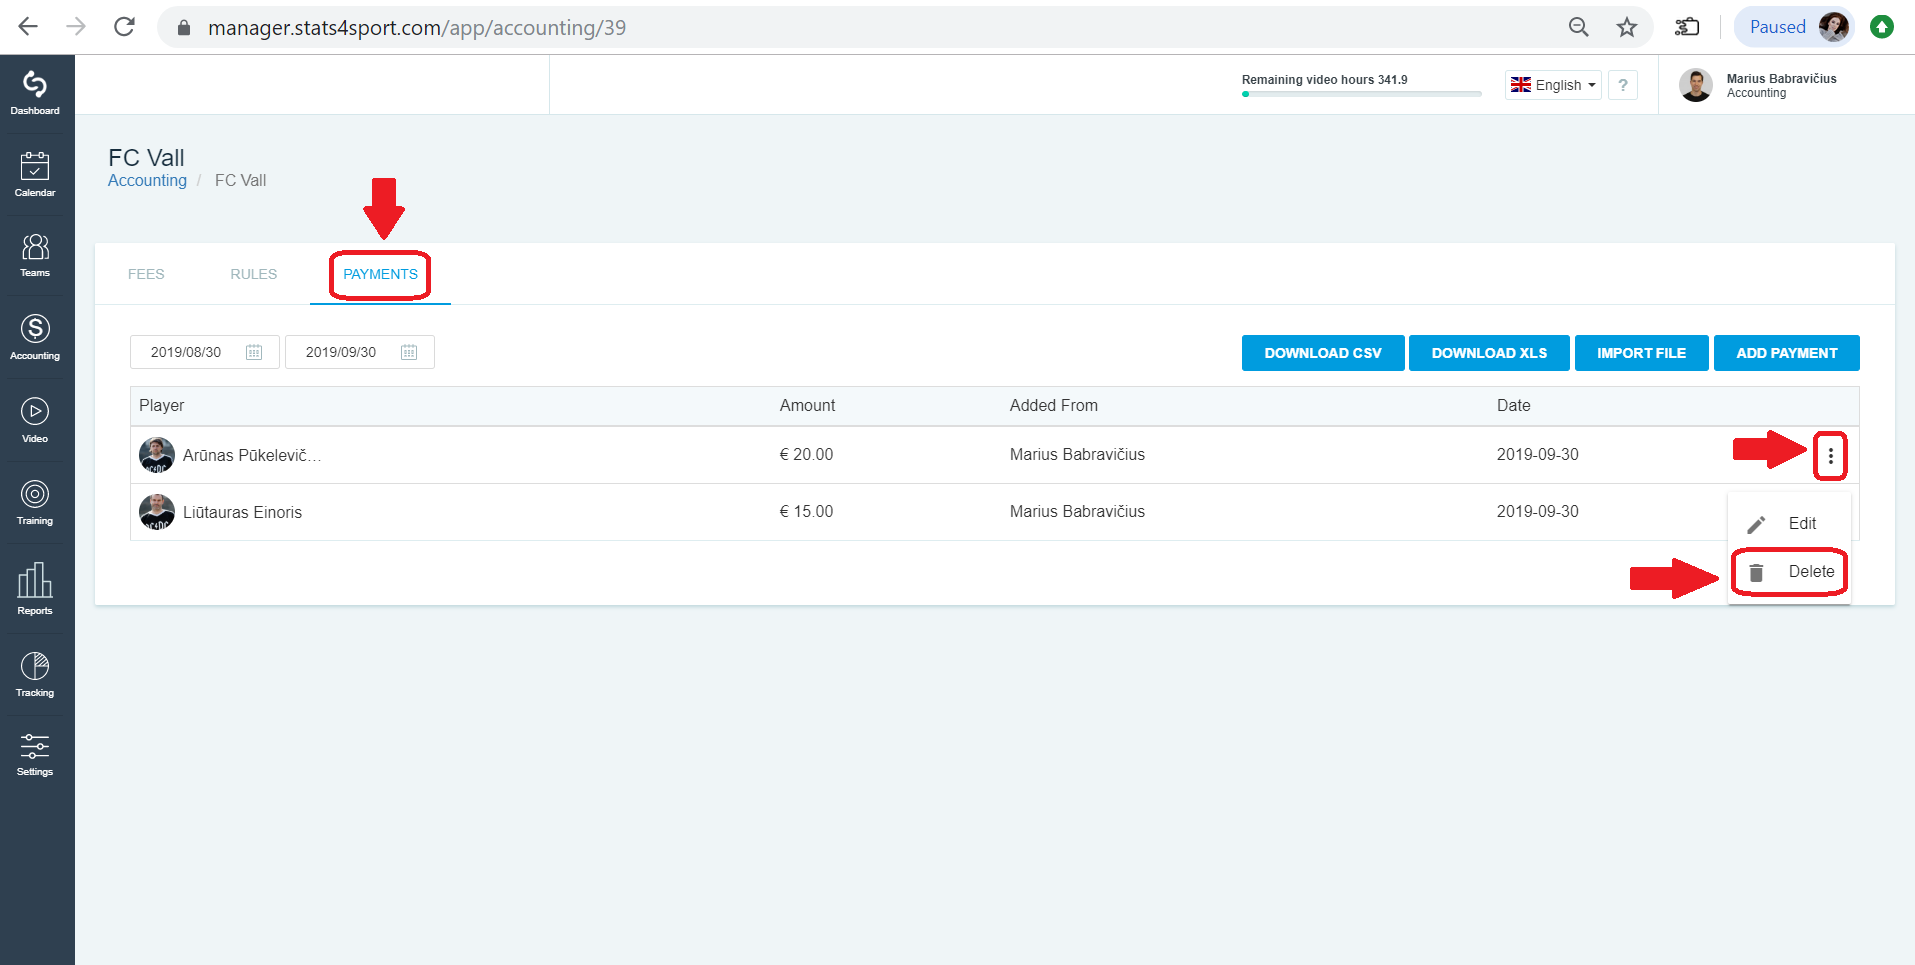Click Liūtauras Einoris player name

point(242,512)
